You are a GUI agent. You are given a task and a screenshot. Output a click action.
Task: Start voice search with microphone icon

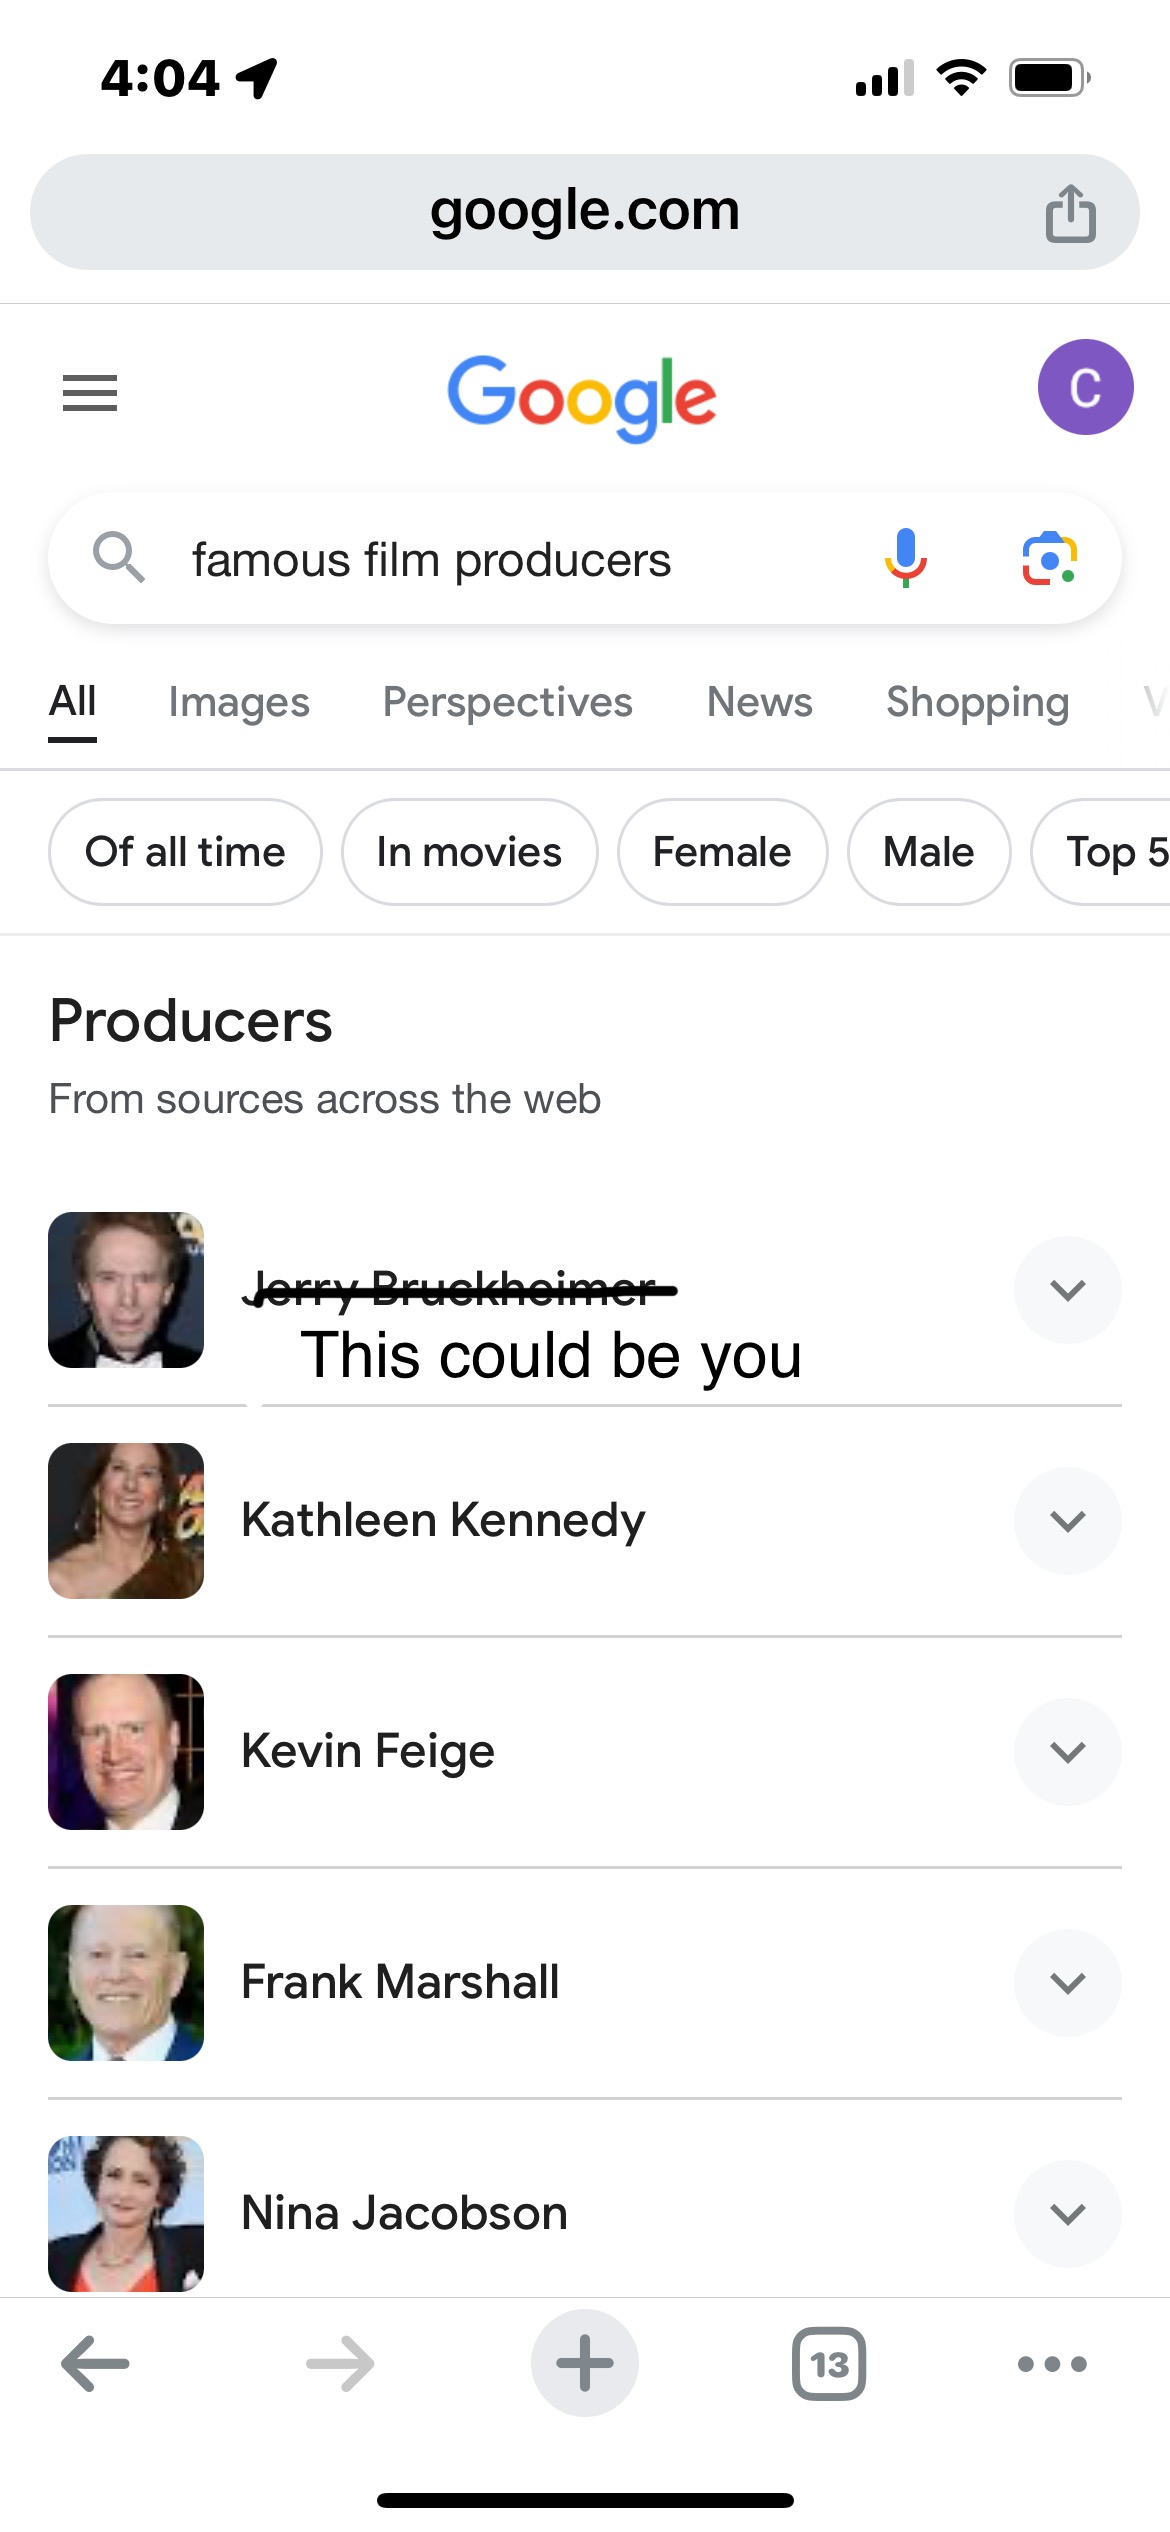(x=905, y=558)
